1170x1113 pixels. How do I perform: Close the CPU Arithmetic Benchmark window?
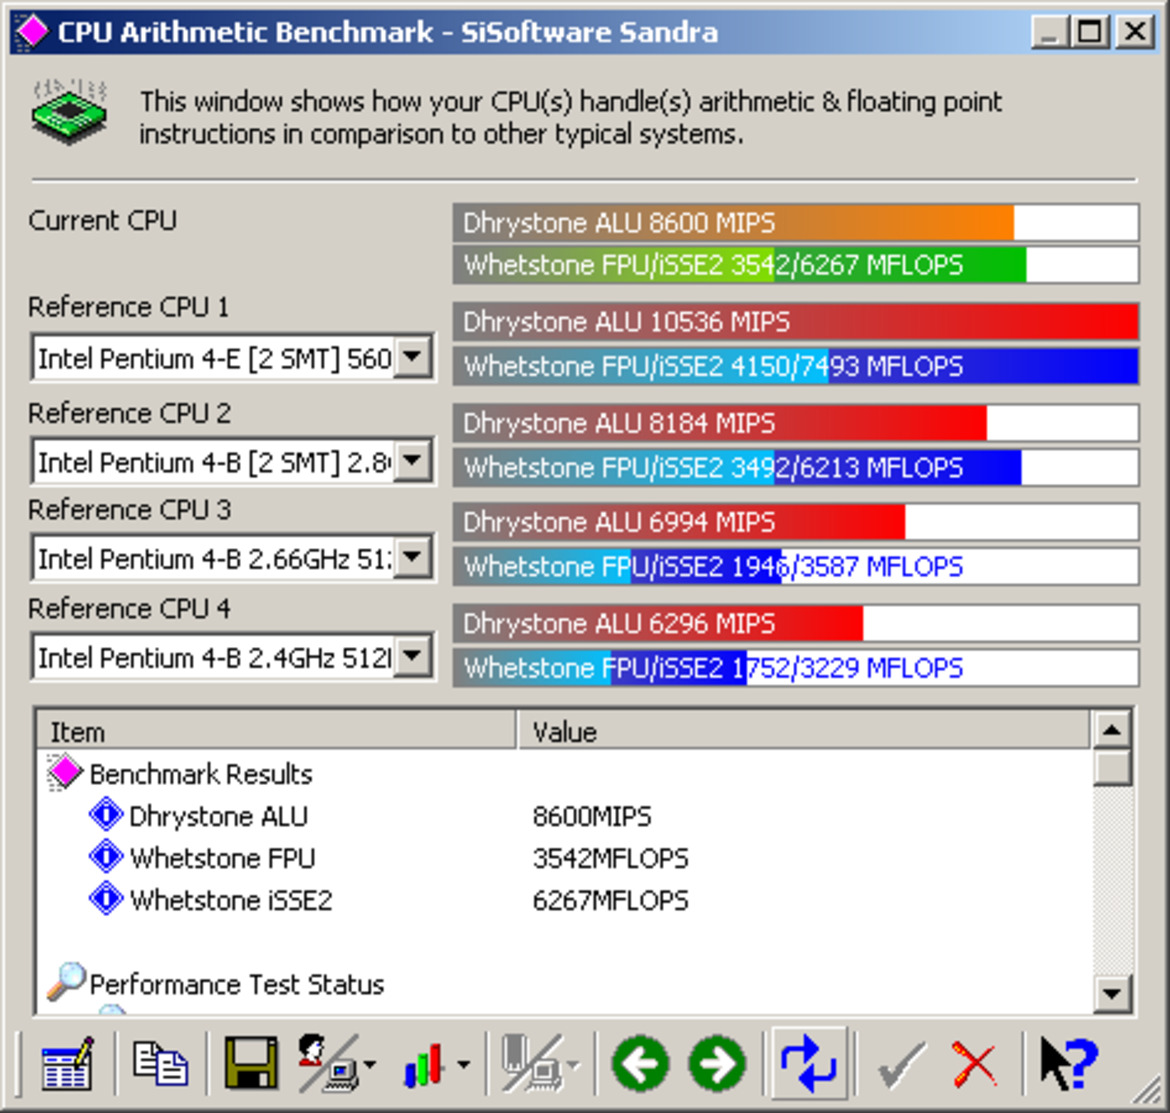[x=1135, y=32]
